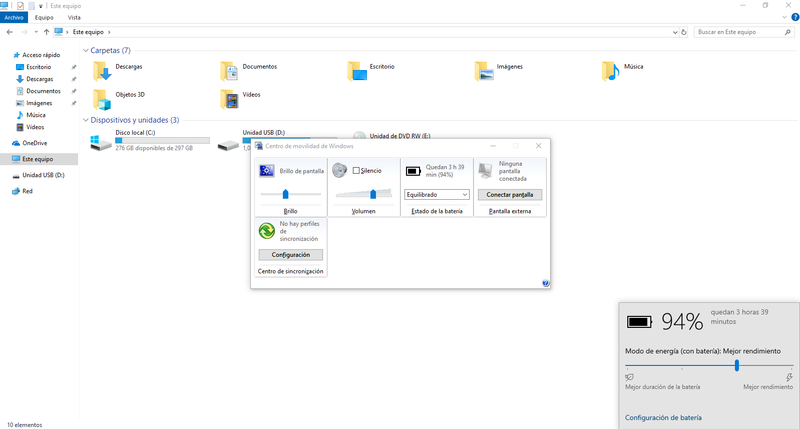Select Acceso rápido in navigation pane
Screen dimensions: 800x429
point(41,55)
